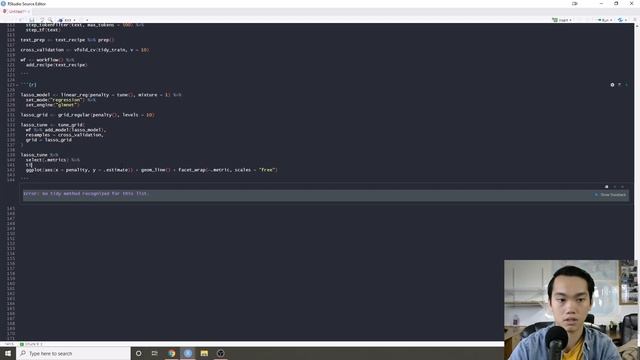Image resolution: width=640 pixels, height=360 pixels.
Task: Click the spell check icon in editor toolbar
Action: point(42,20)
